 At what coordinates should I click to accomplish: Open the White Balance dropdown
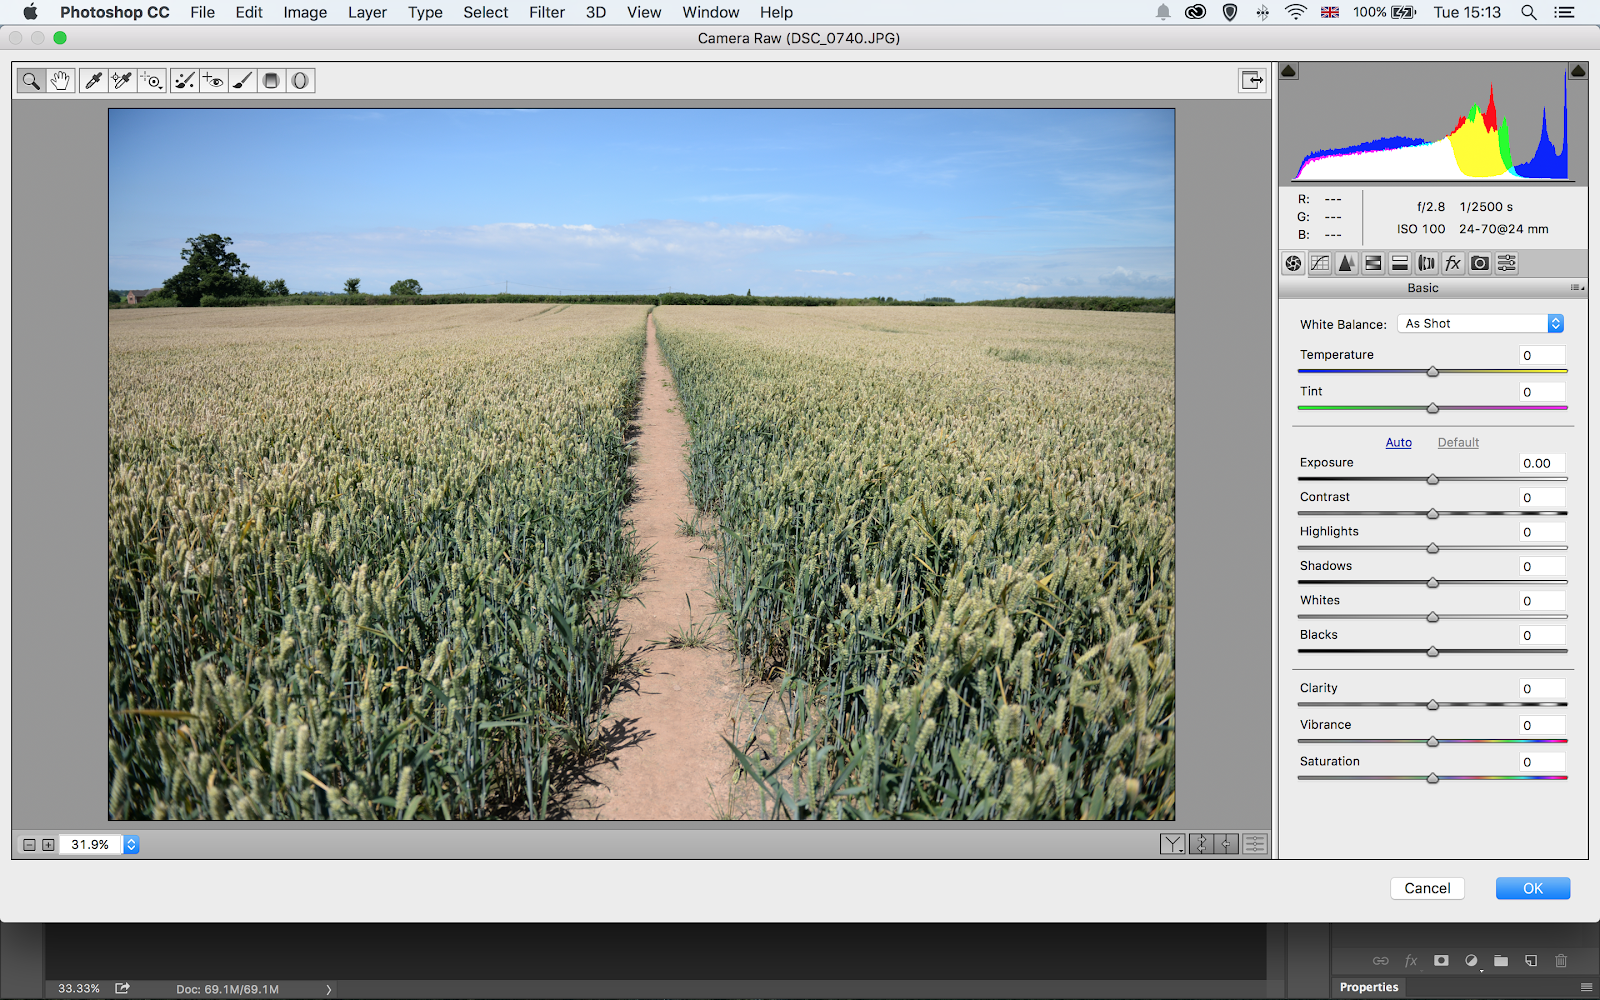click(x=1480, y=324)
